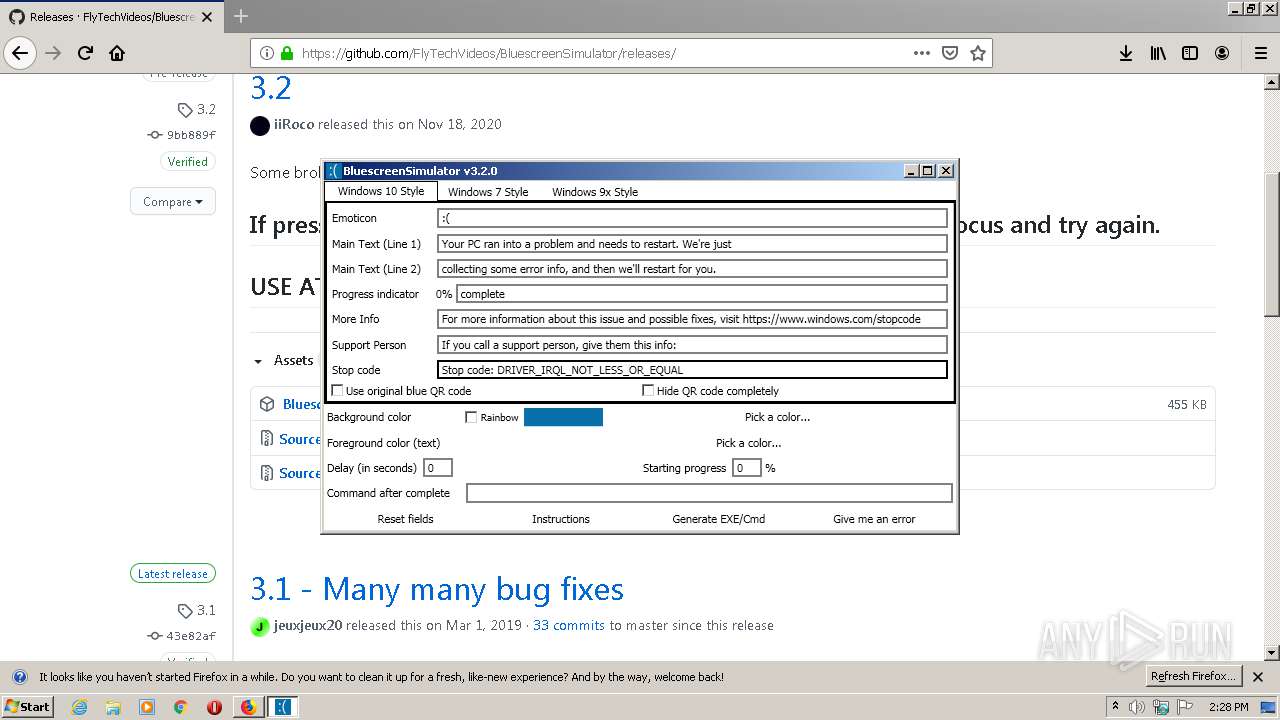Focus the Starting progress field
The height and width of the screenshot is (720, 1280).
(x=746, y=467)
